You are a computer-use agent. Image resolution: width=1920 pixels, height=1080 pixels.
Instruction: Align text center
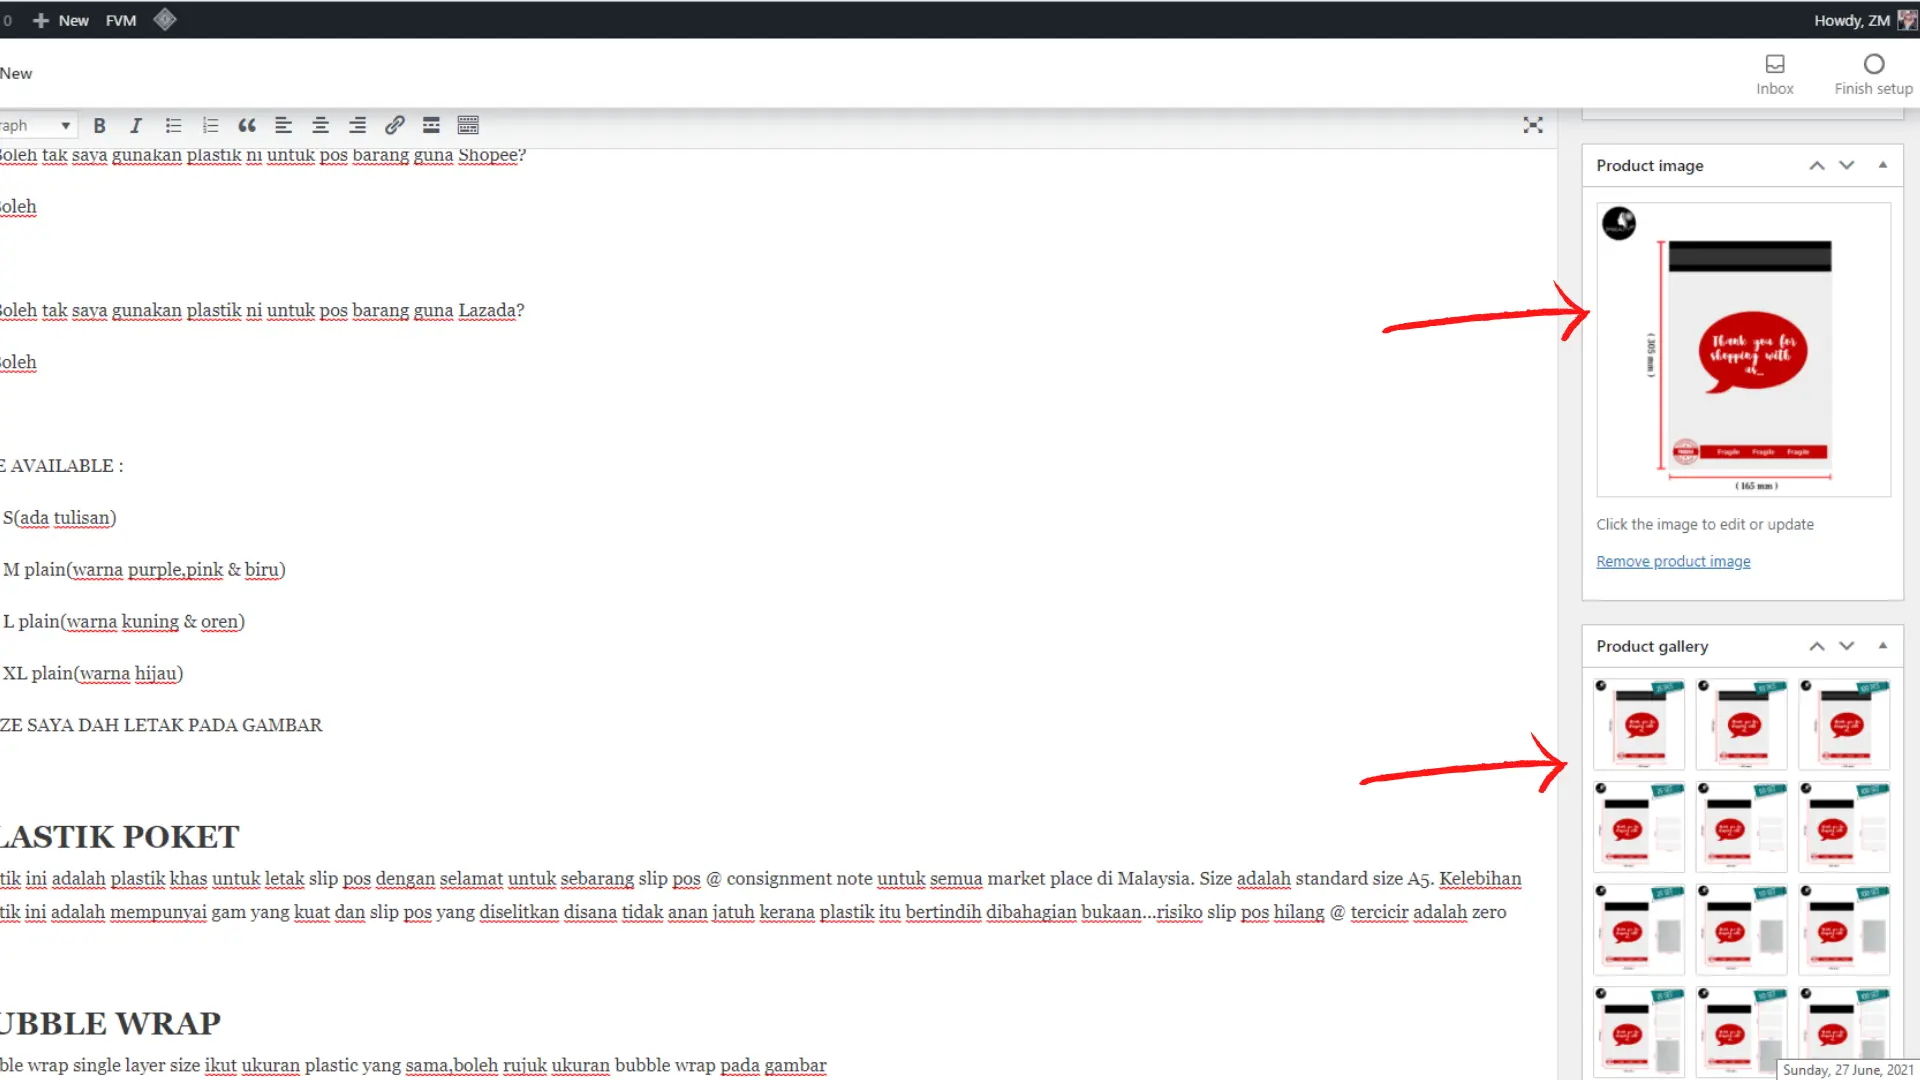(x=320, y=125)
